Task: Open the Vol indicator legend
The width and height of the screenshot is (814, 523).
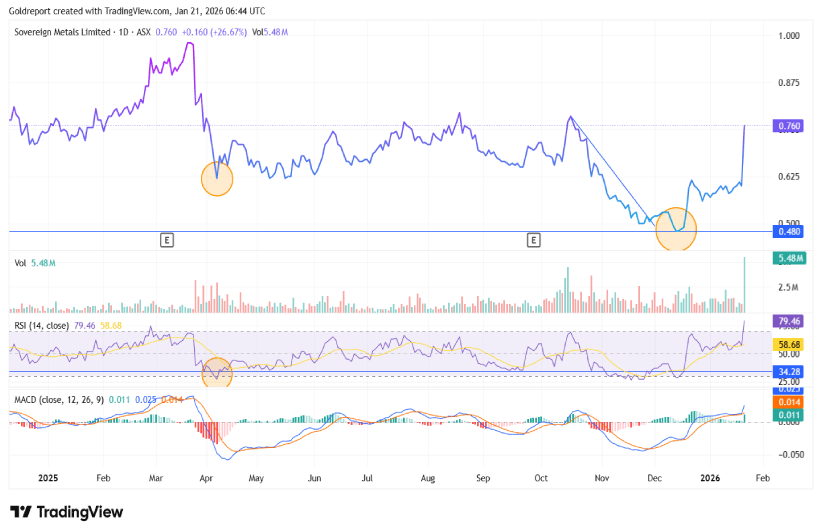Action: pyautogui.click(x=20, y=263)
